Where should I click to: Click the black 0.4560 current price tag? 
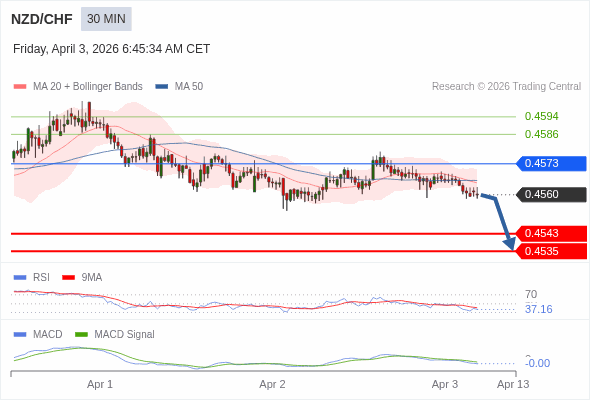coord(551,195)
